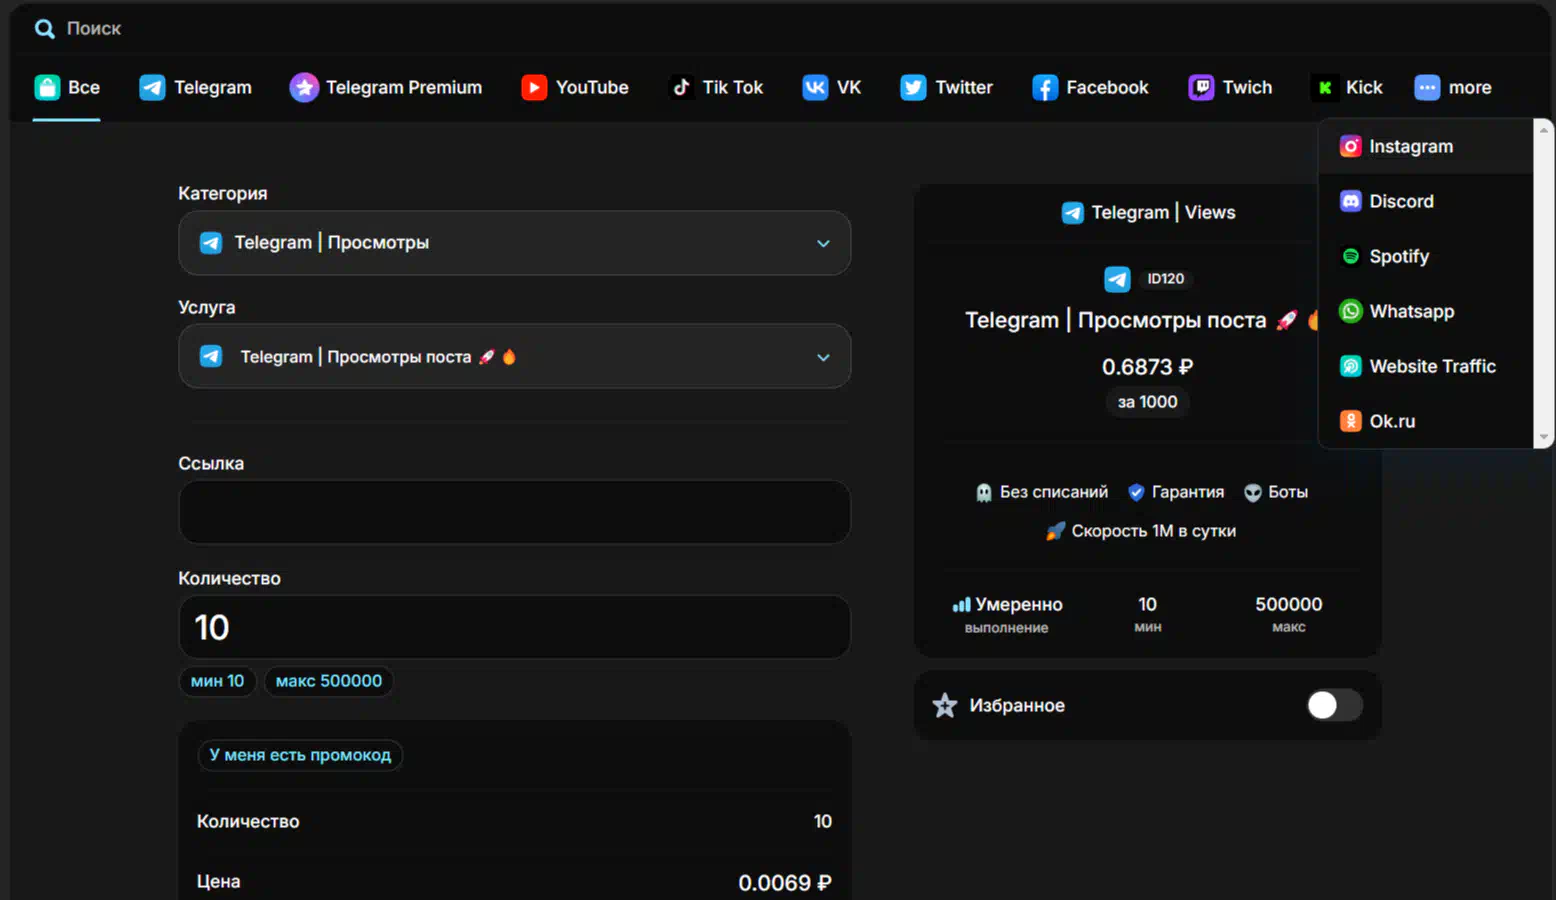The height and width of the screenshot is (900, 1556).
Task: Choose Discord from the more list
Action: click(x=1426, y=201)
